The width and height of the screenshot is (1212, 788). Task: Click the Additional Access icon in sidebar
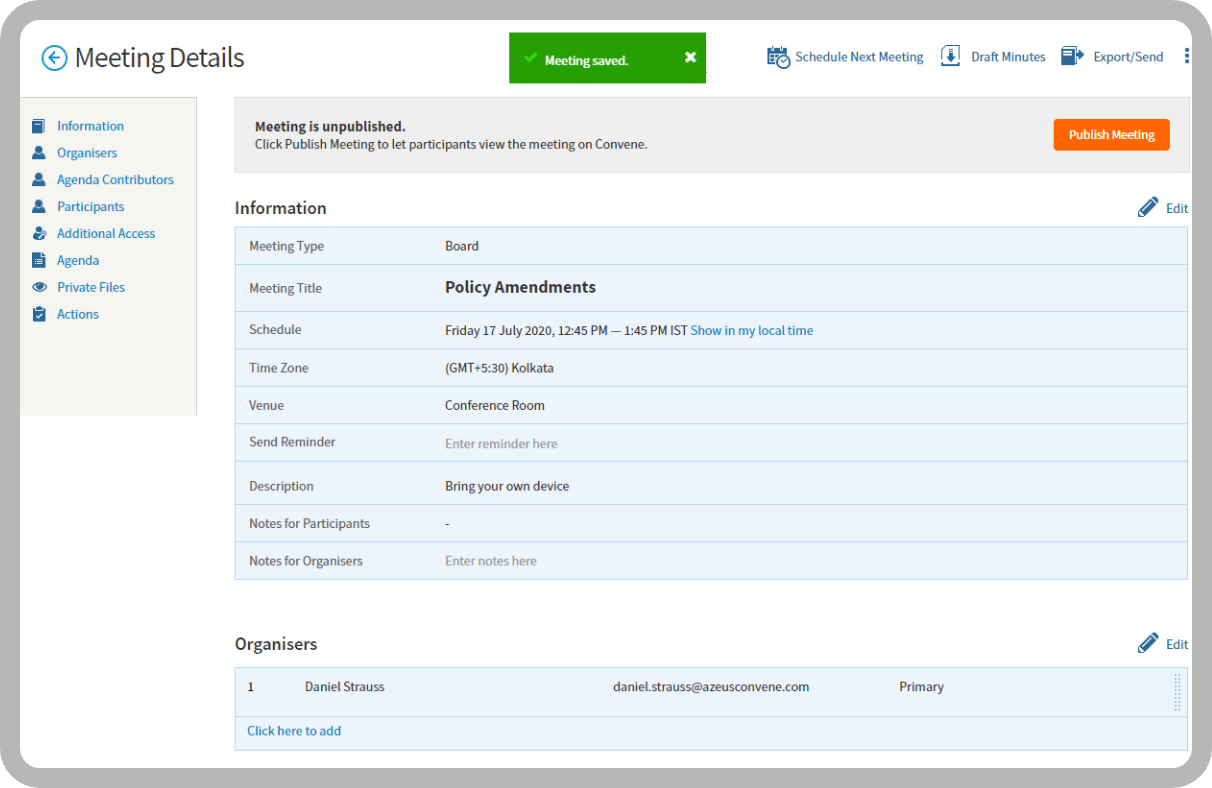tap(39, 234)
